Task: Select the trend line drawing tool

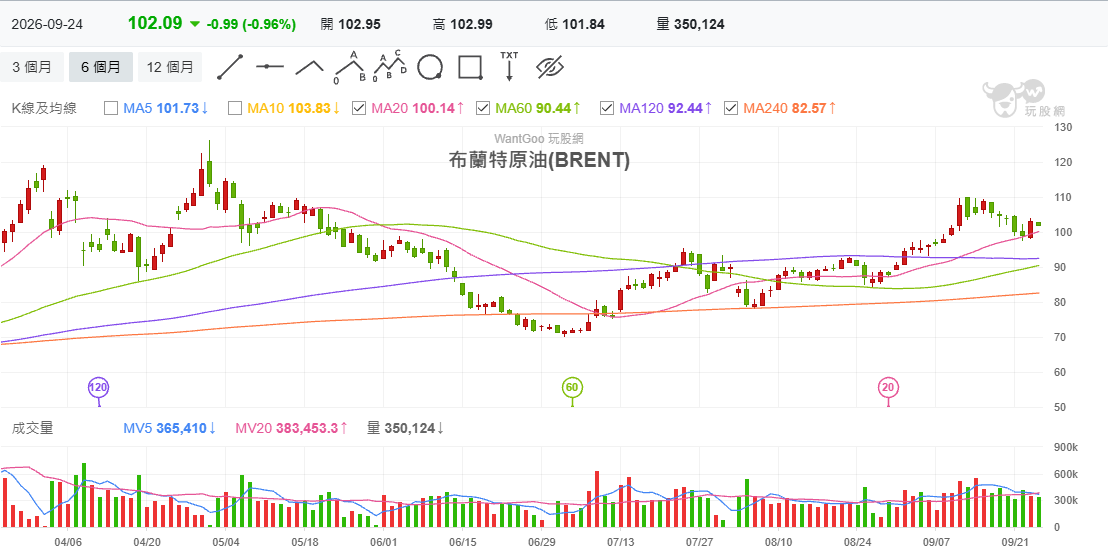Action: coord(230,67)
